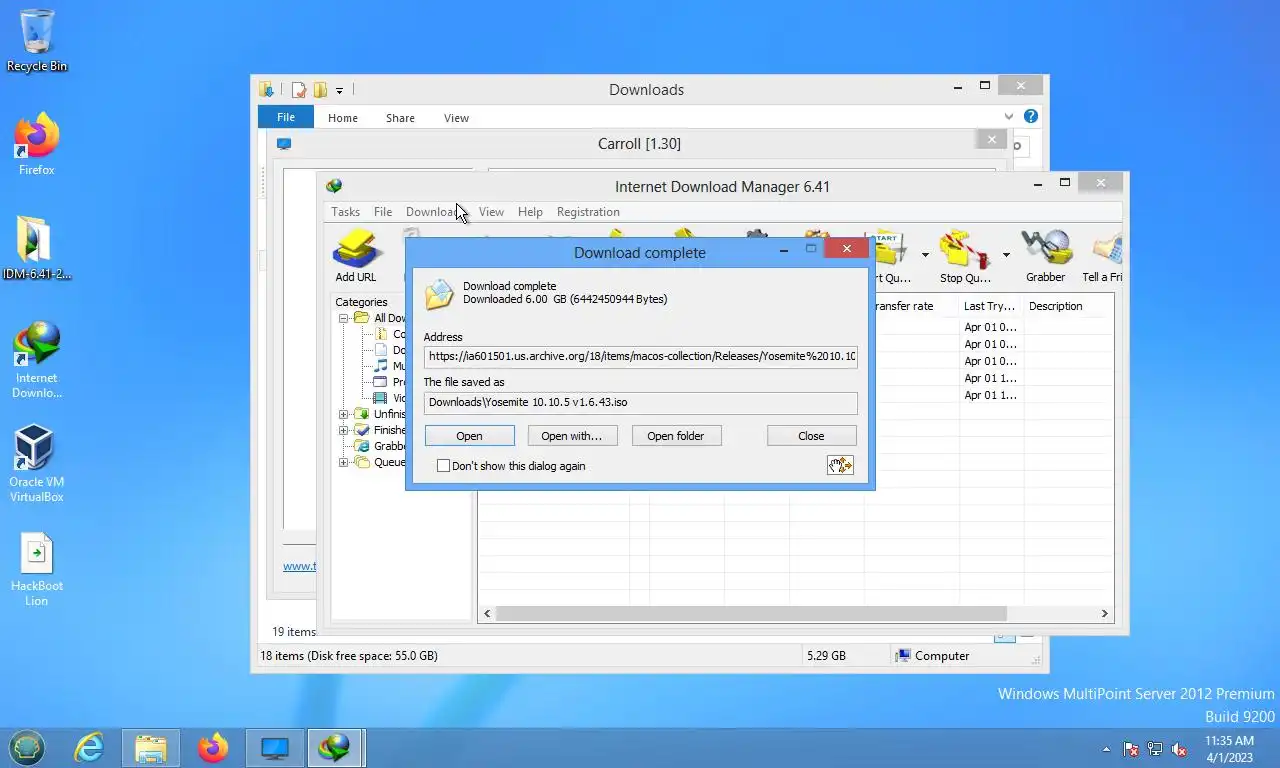The image size is (1280, 768).
Task: Switch to the Share tab in Explorer
Action: click(400, 118)
